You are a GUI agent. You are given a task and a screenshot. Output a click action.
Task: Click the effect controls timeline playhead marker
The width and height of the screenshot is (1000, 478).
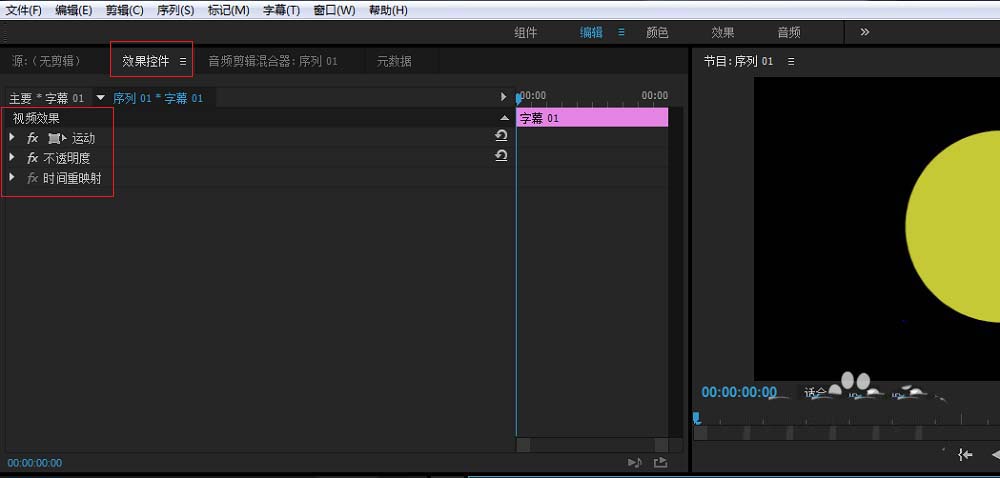coord(518,99)
